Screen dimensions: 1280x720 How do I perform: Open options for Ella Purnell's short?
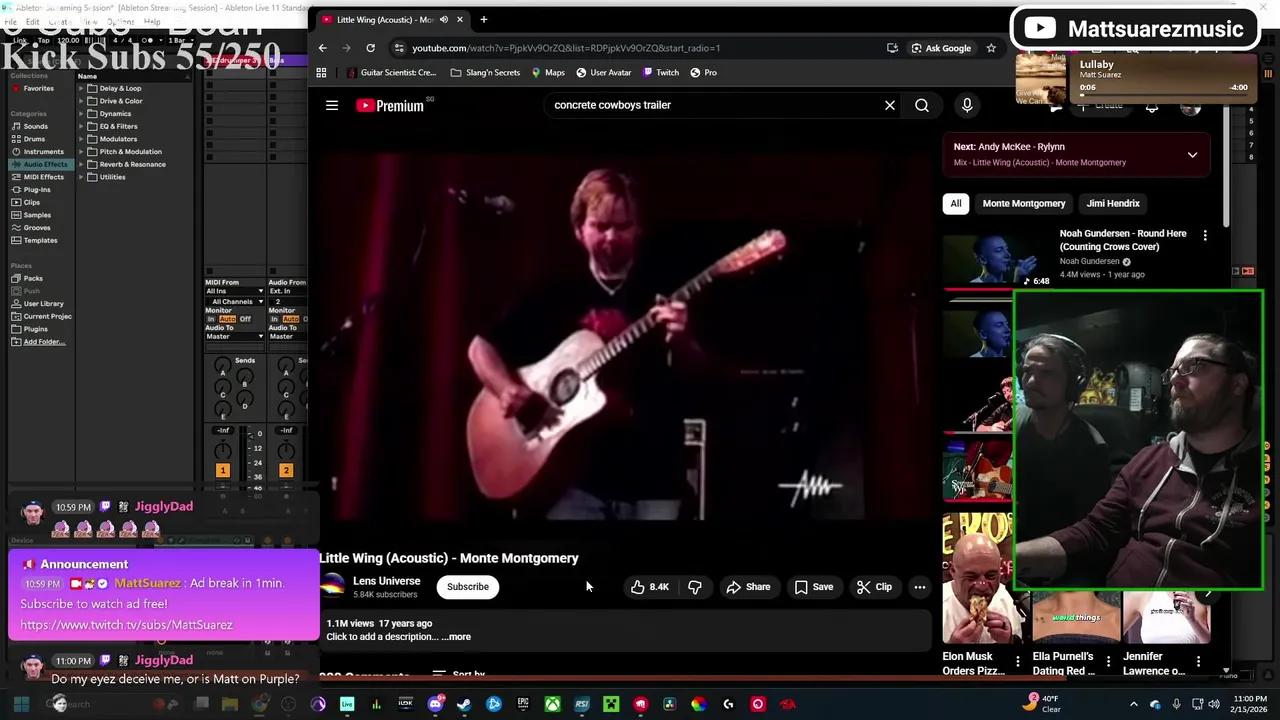coord(1108,662)
